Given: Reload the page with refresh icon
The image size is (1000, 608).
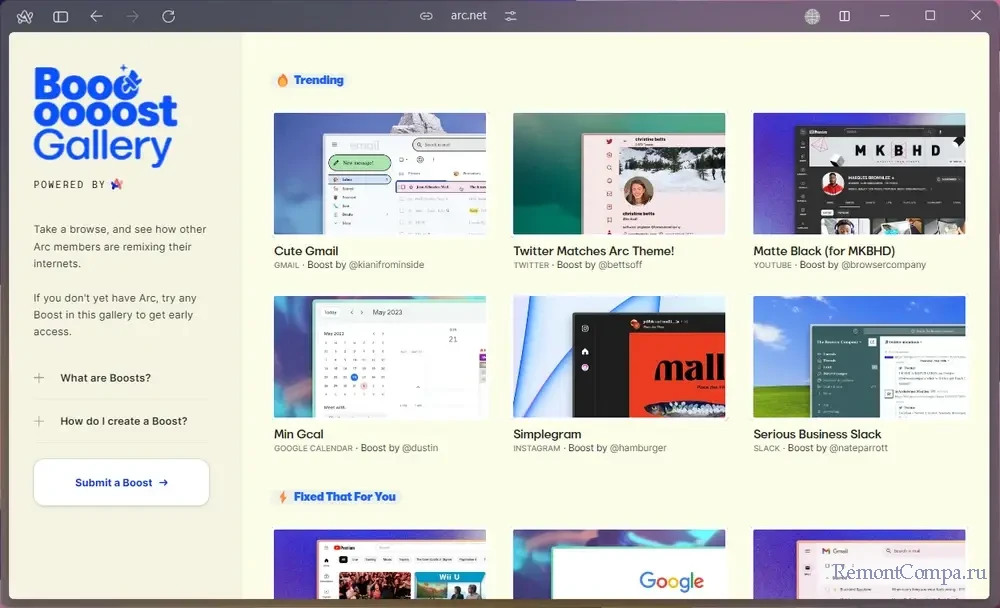Looking at the screenshot, I should (168, 17).
